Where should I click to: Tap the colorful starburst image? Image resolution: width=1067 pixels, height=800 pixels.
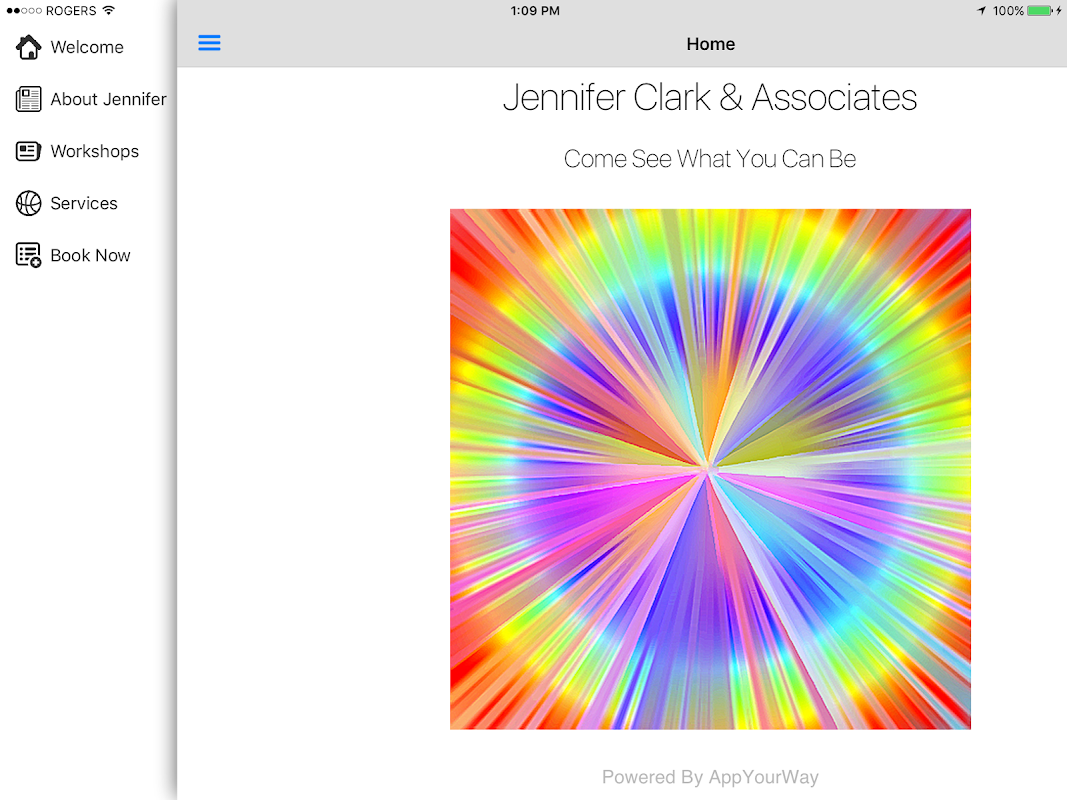pyautogui.click(x=710, y=469)
